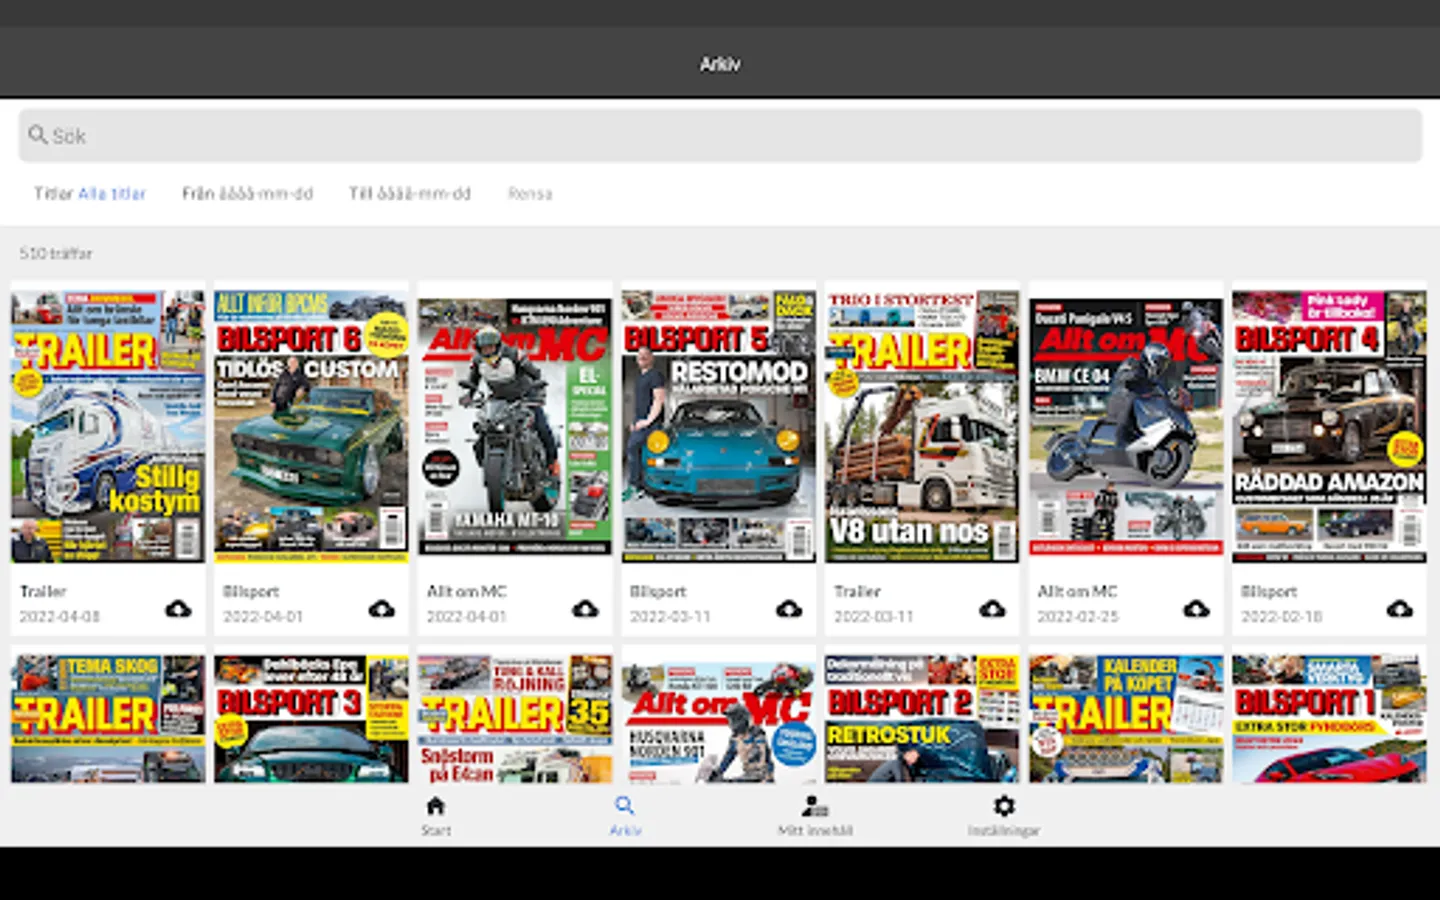Image resolution: width=1440 pixels, height=900 pixels.
Task: Hit the cloud download icon for Bilsport 2022-03-11
Action: coord(789,609)
